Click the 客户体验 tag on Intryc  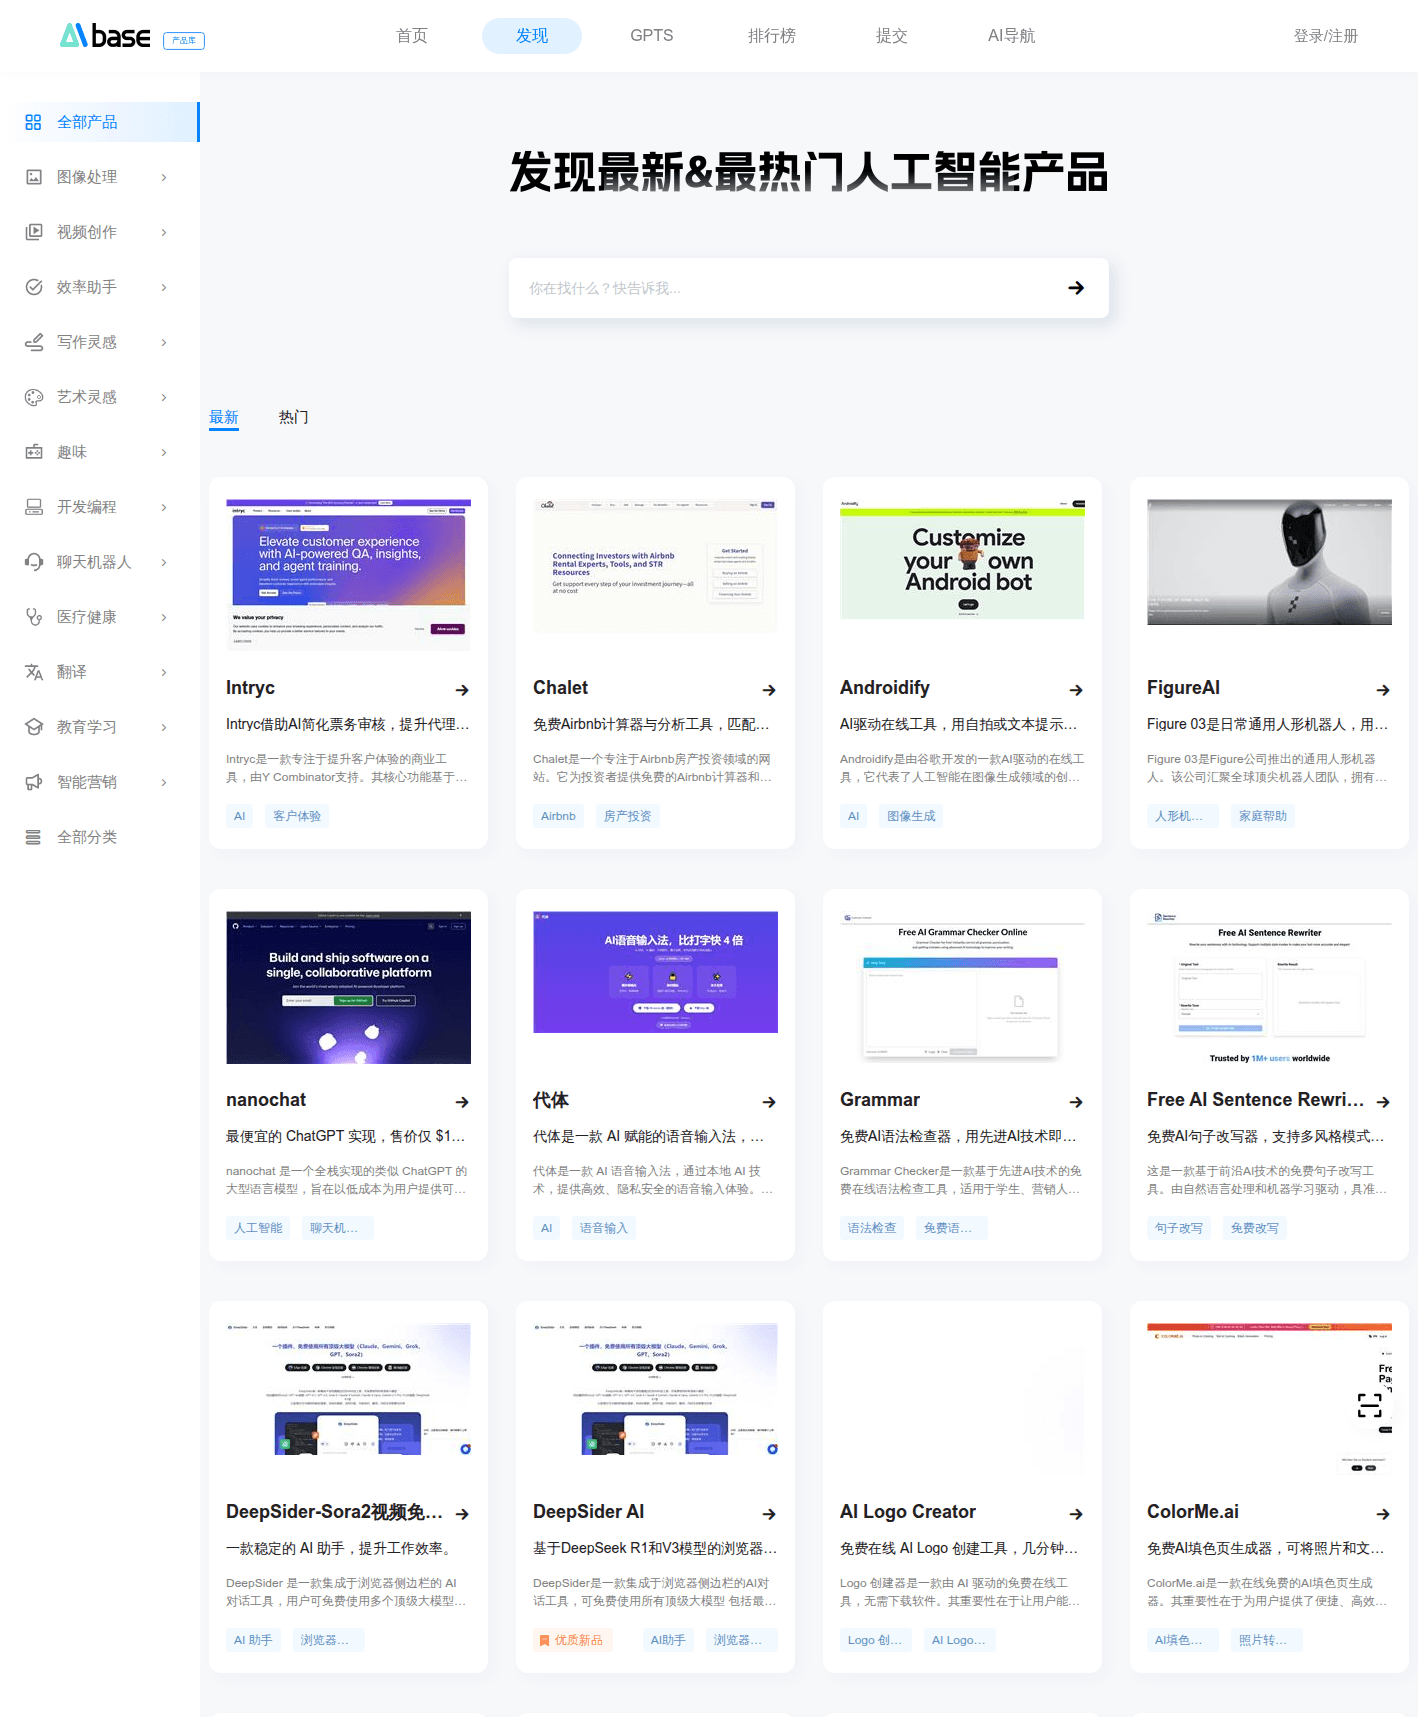click(x=297, y=816)
